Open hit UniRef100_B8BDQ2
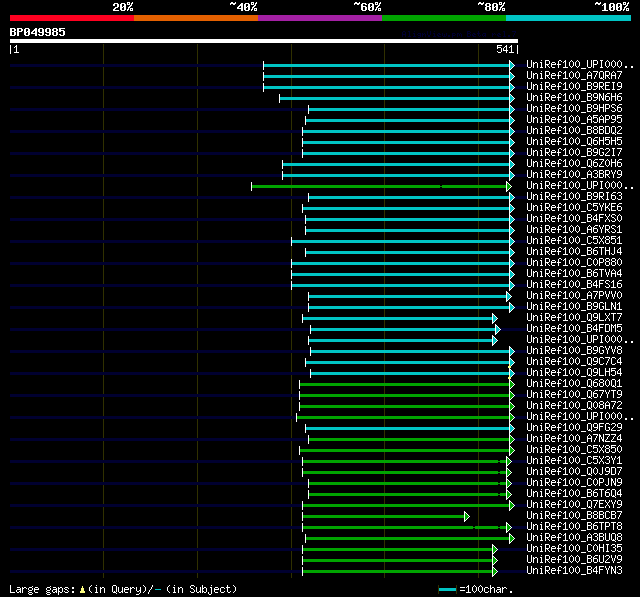Viewport: 640px width, 597px height. (574, 131)
